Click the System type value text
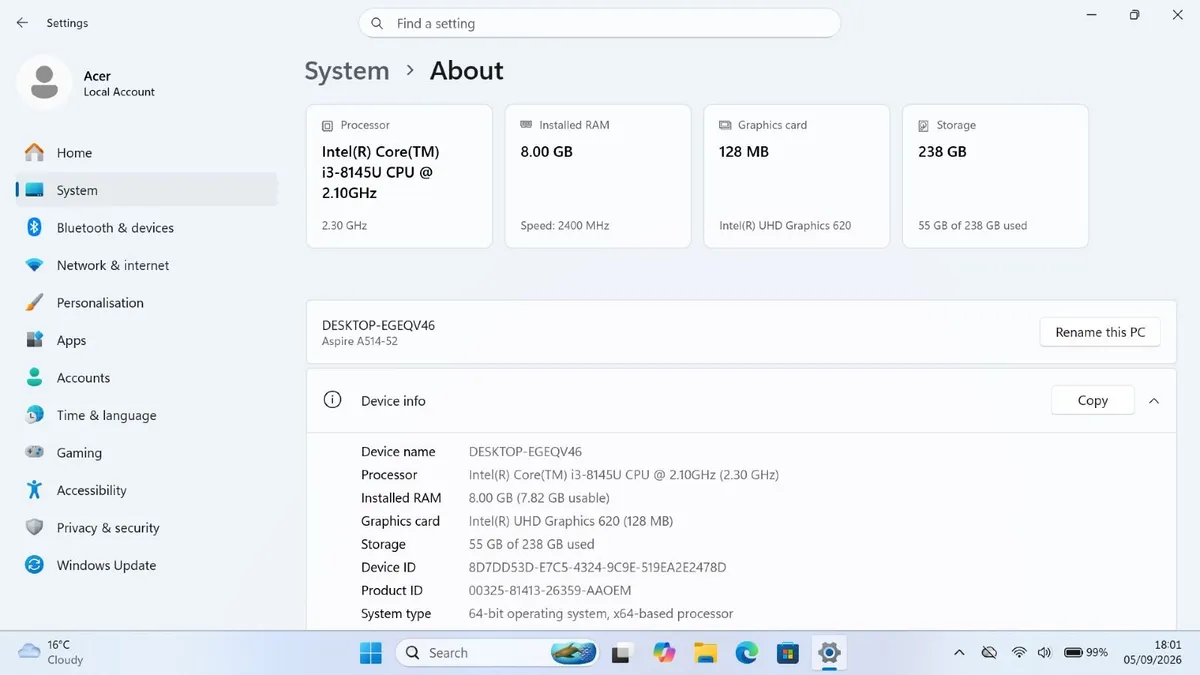Viewport: 1200px width, 675px height. [x=601, y=614]
